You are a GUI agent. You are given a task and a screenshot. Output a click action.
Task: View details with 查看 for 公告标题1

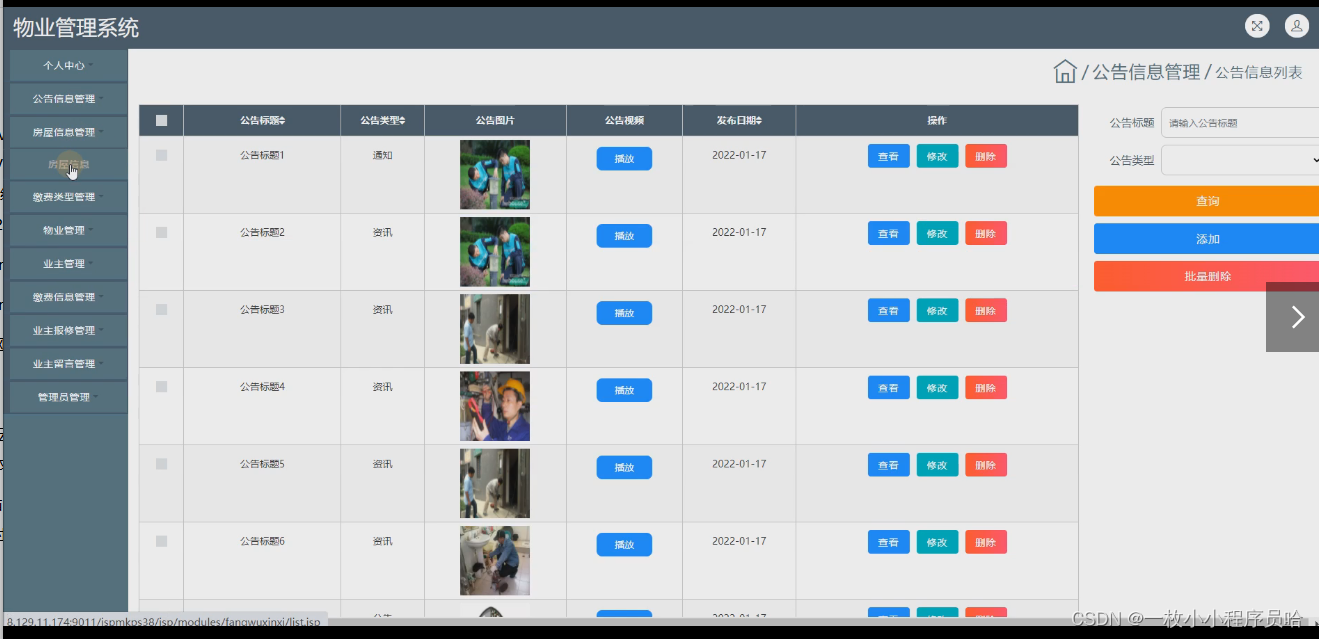[x=888, y=156]
